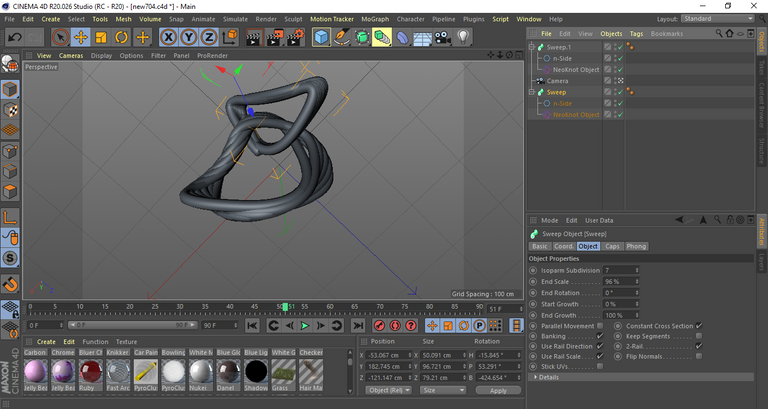The image size is (768, 409).
Task: Click the Coordinate System icon
Action: [230, 37]
